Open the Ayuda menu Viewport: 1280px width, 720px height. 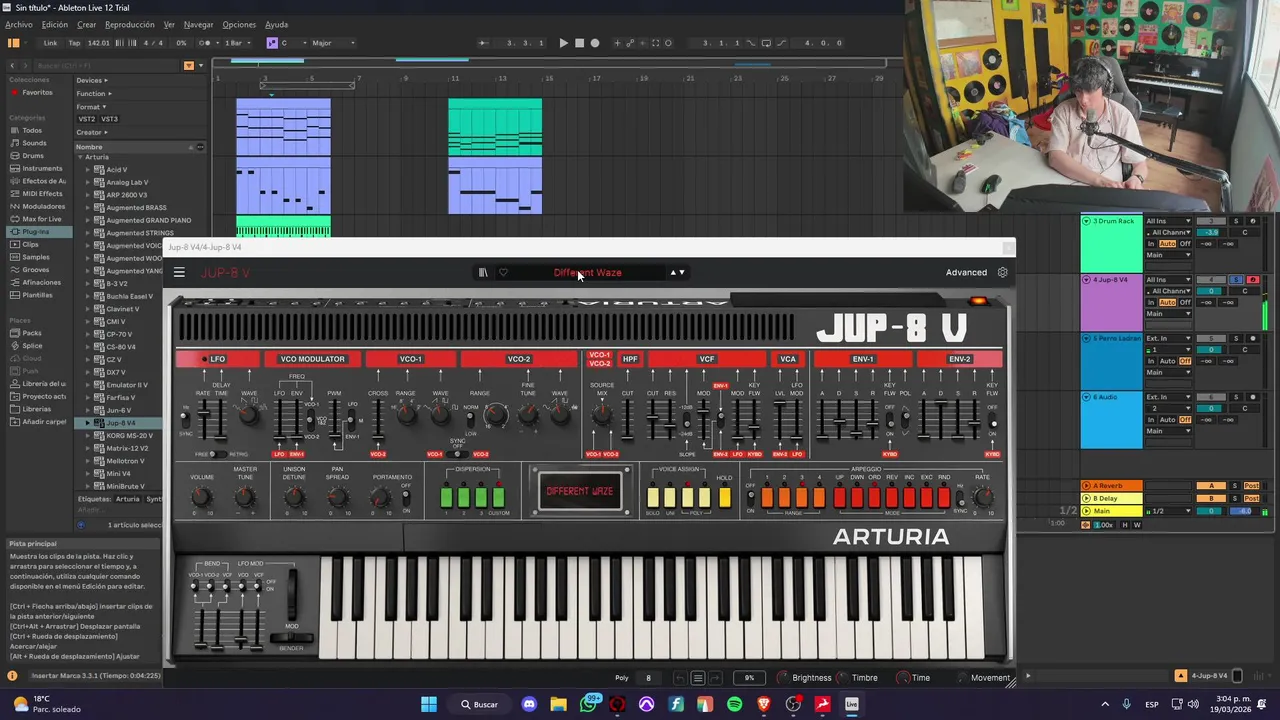point(276,25)
